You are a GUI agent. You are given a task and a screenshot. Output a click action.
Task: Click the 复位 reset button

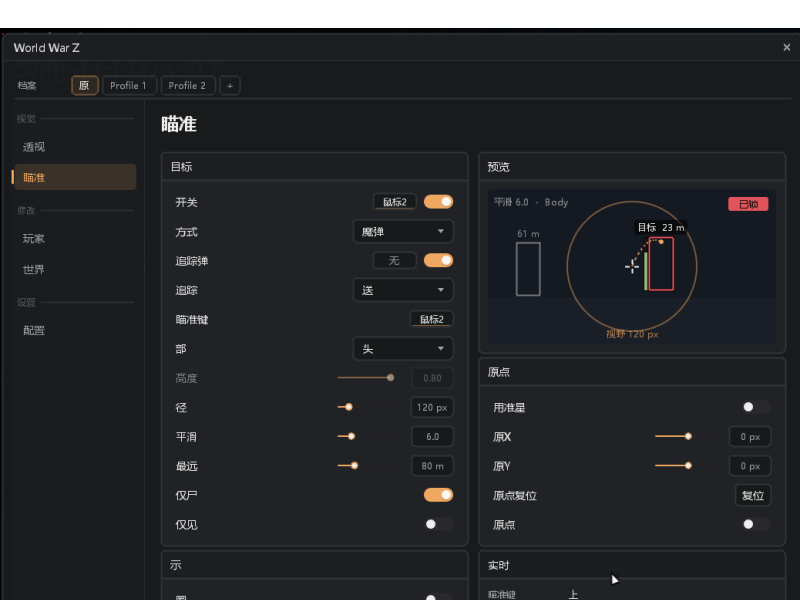click(753, 495)
